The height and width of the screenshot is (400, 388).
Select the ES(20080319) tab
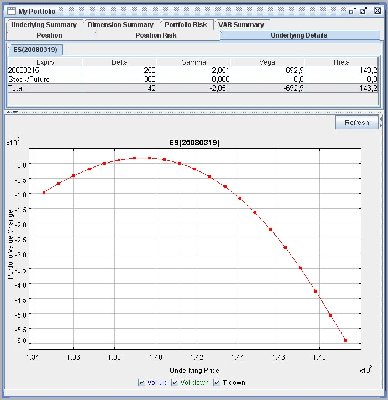tap(35, 50)
